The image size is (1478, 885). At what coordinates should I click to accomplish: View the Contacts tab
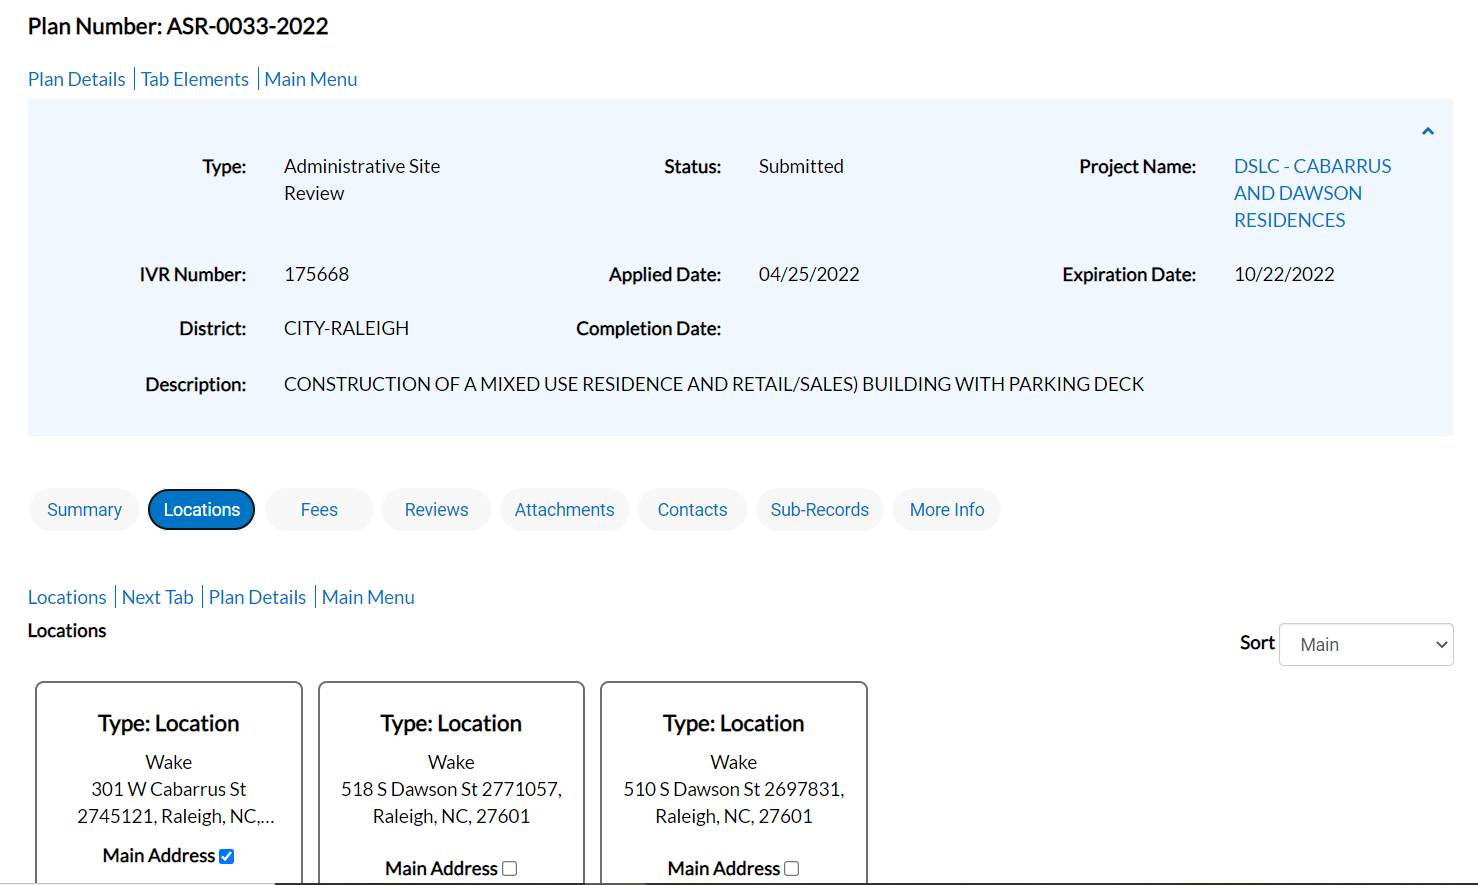click(x=692, y=510)
